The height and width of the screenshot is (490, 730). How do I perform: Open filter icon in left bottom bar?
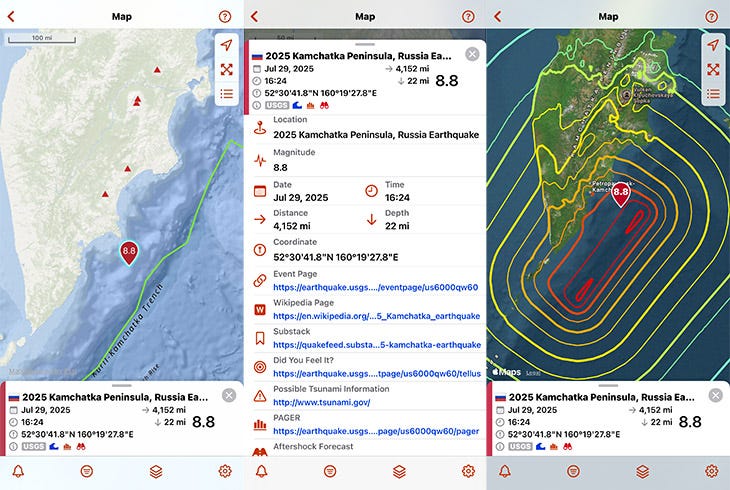tap(87, 471)
